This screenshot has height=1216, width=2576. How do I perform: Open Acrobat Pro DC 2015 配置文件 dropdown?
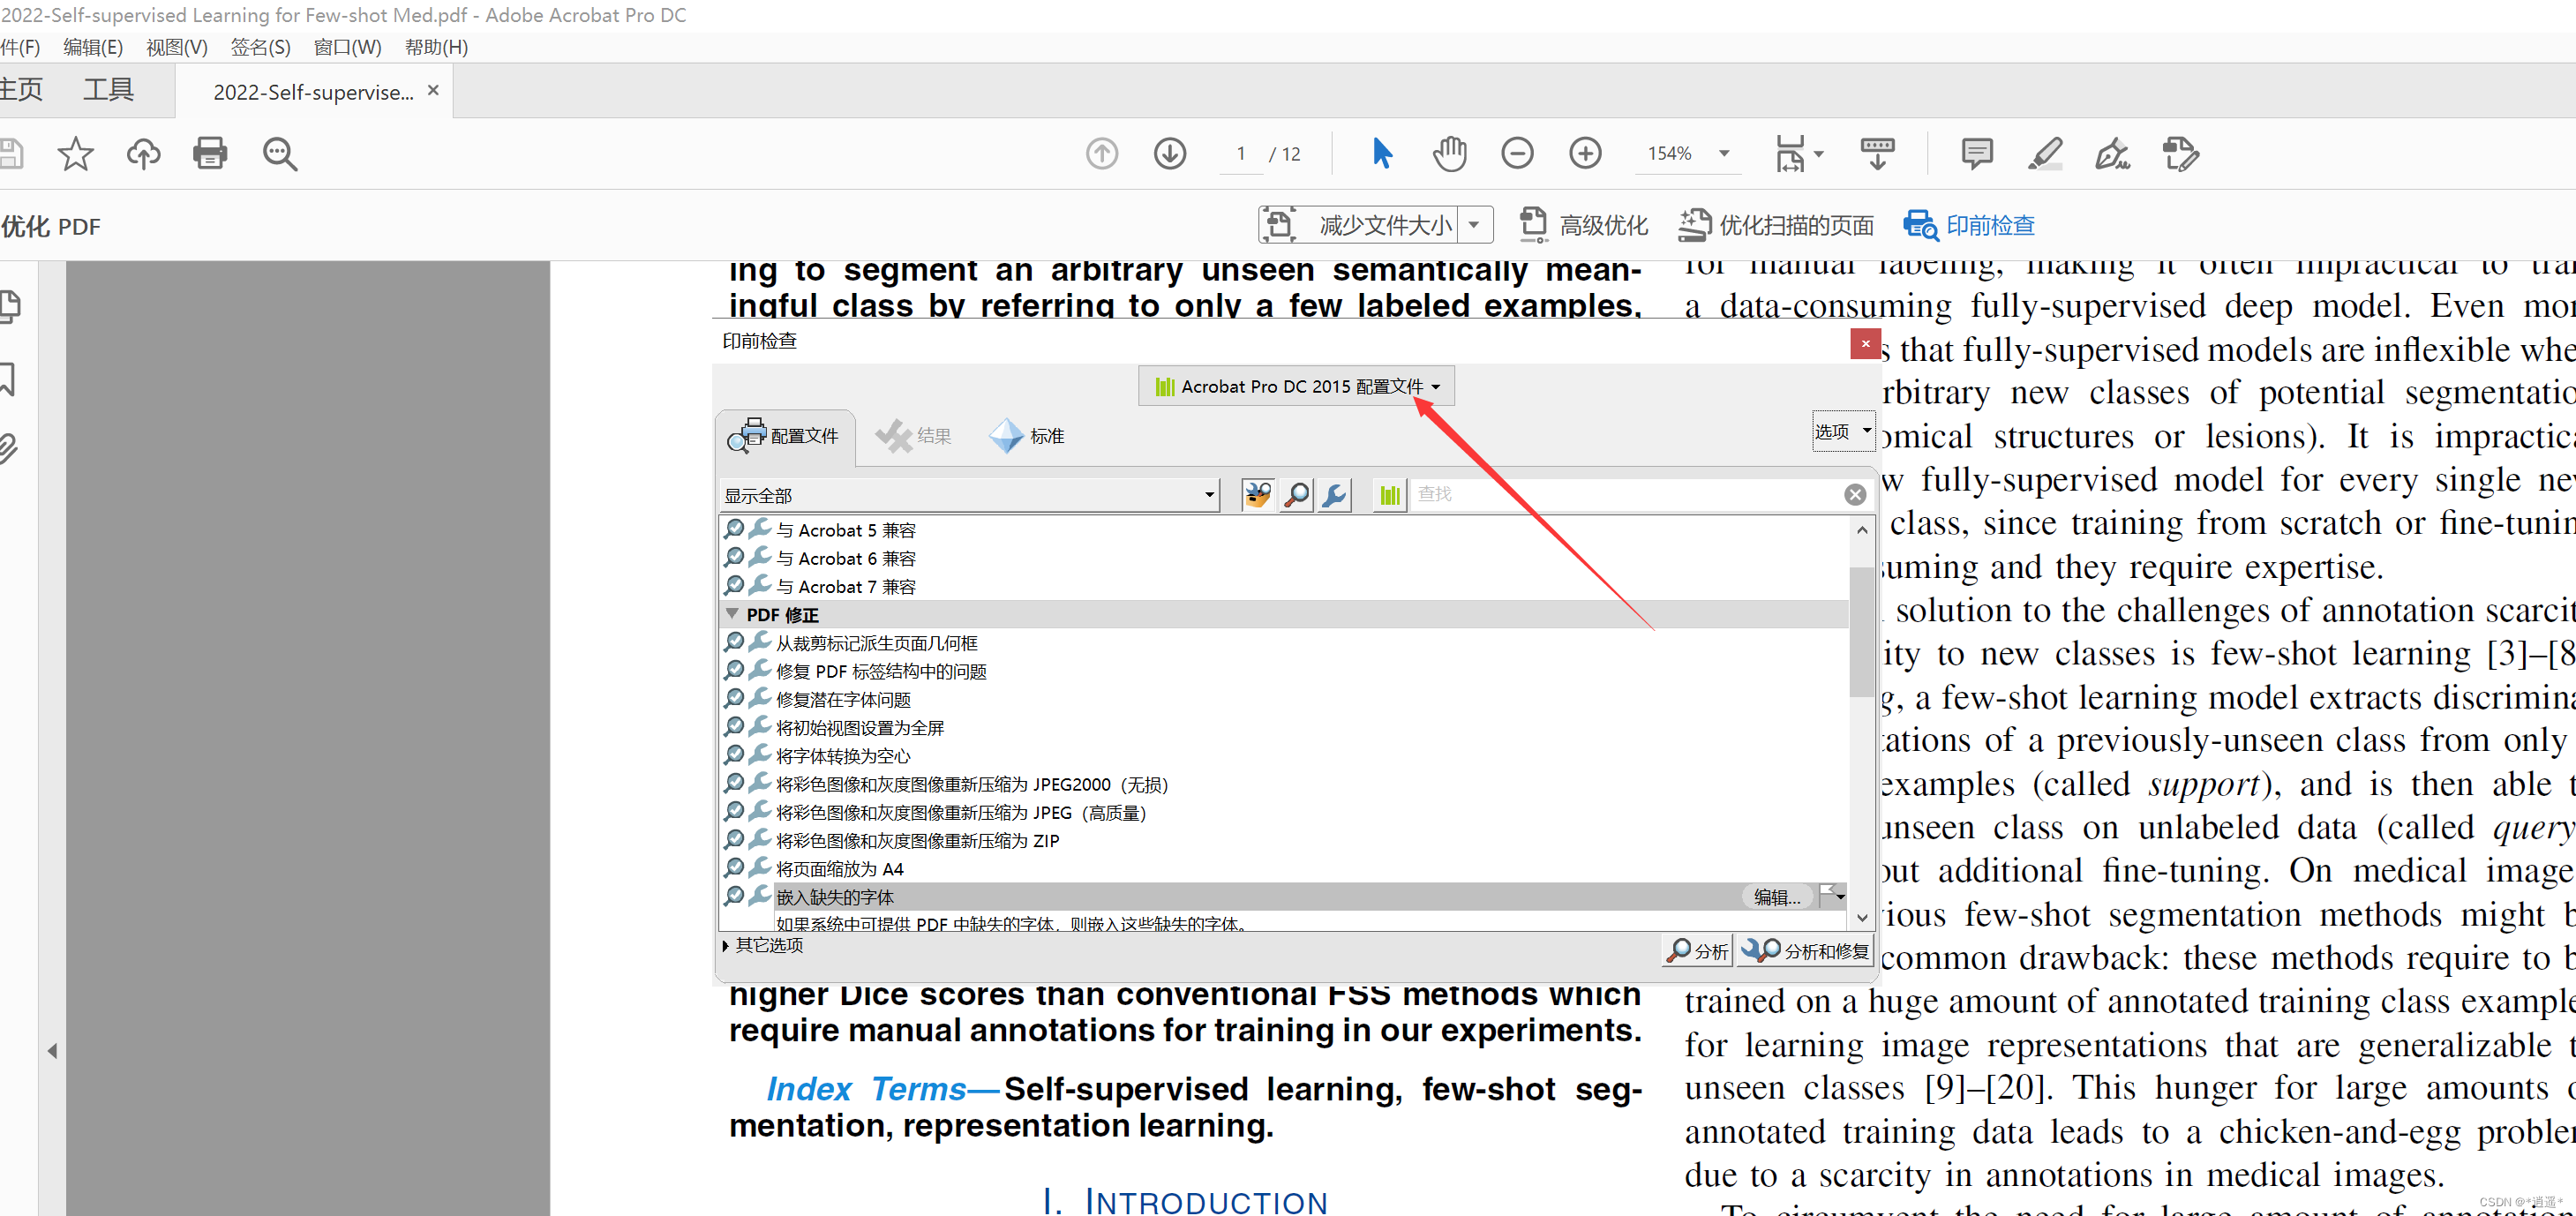pos(1297,387)
